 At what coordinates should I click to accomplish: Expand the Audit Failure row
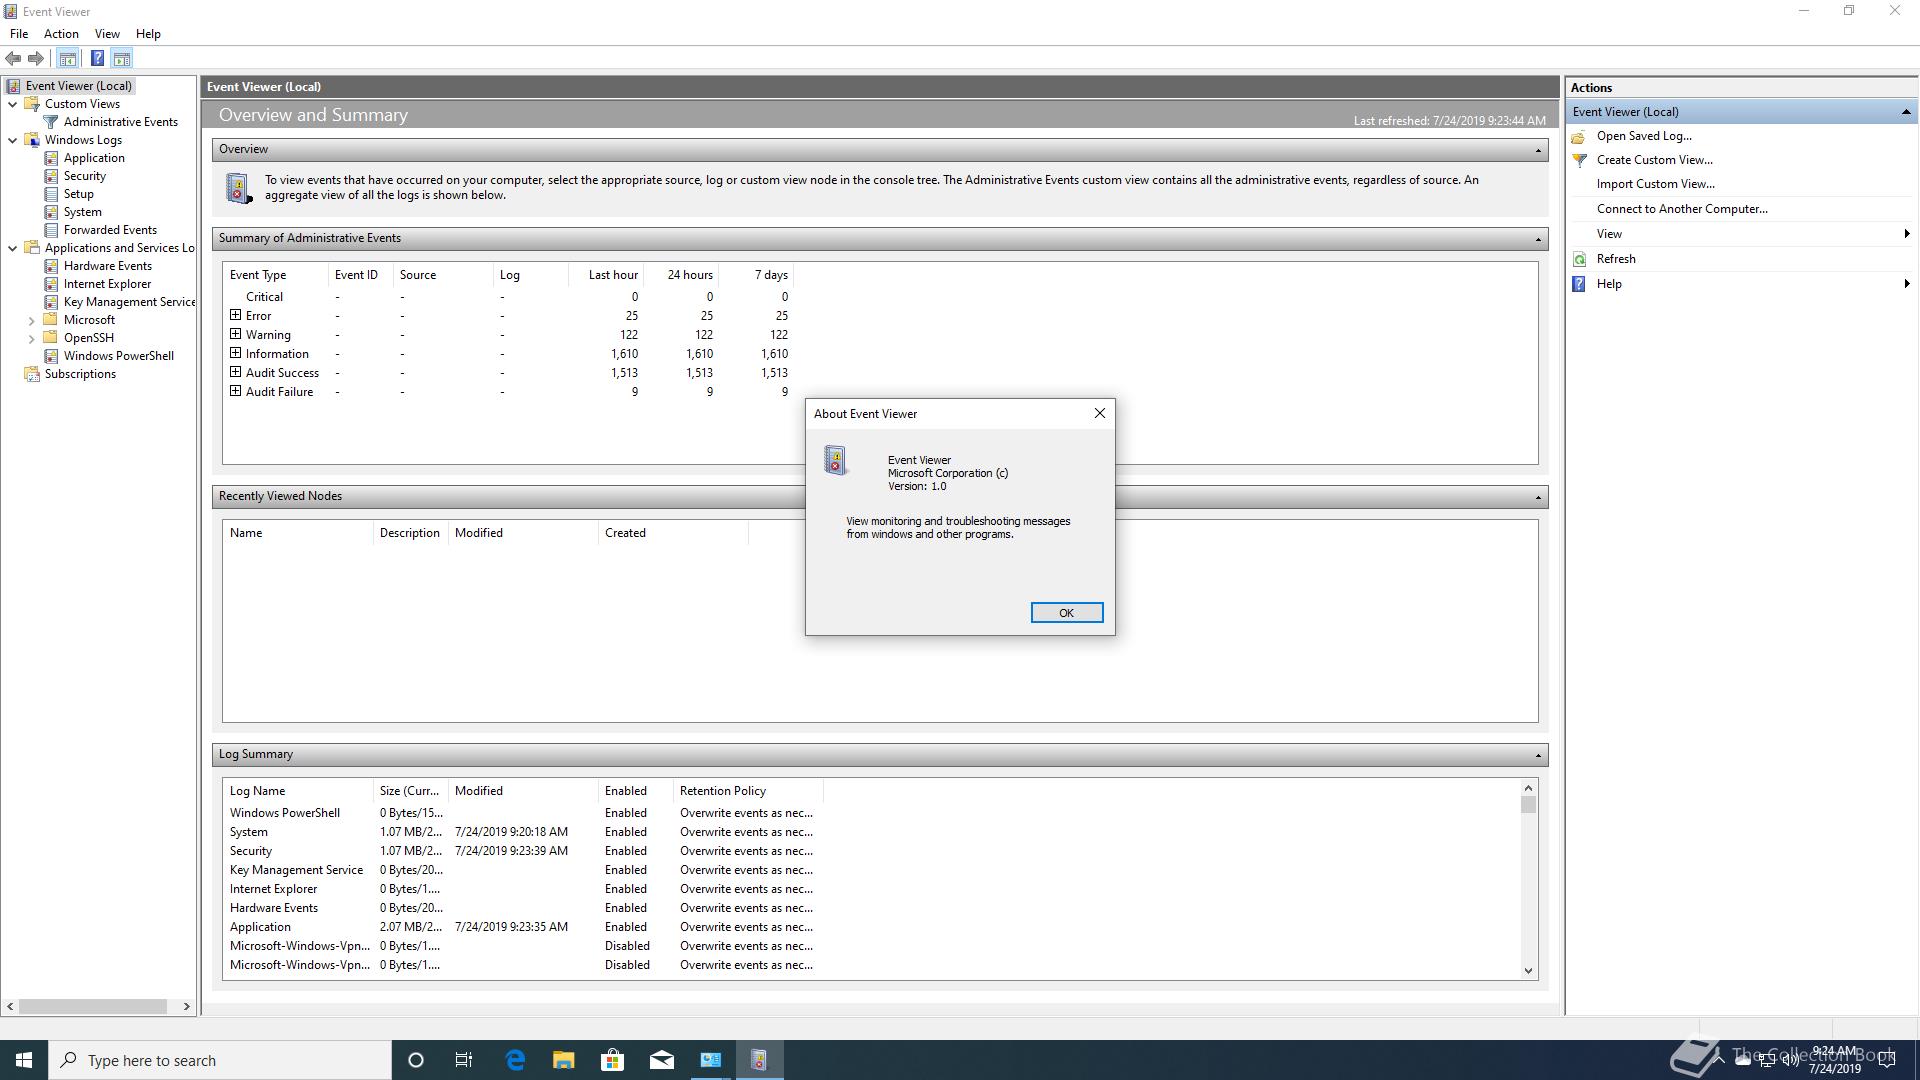point(235,391)
